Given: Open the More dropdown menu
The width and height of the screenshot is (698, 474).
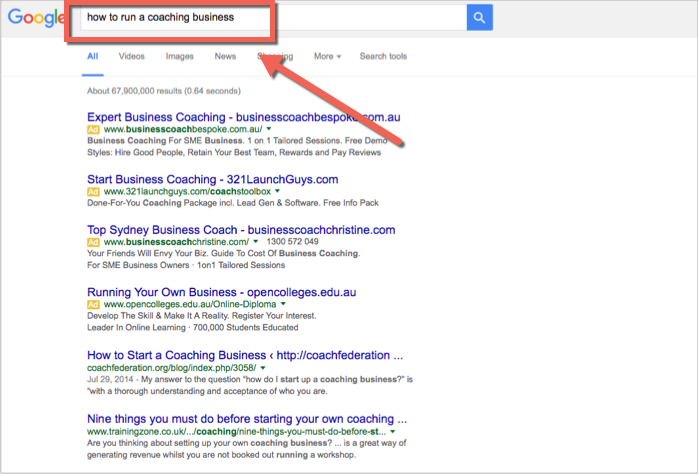Looking at the screenshot, I should coord(327,57).
